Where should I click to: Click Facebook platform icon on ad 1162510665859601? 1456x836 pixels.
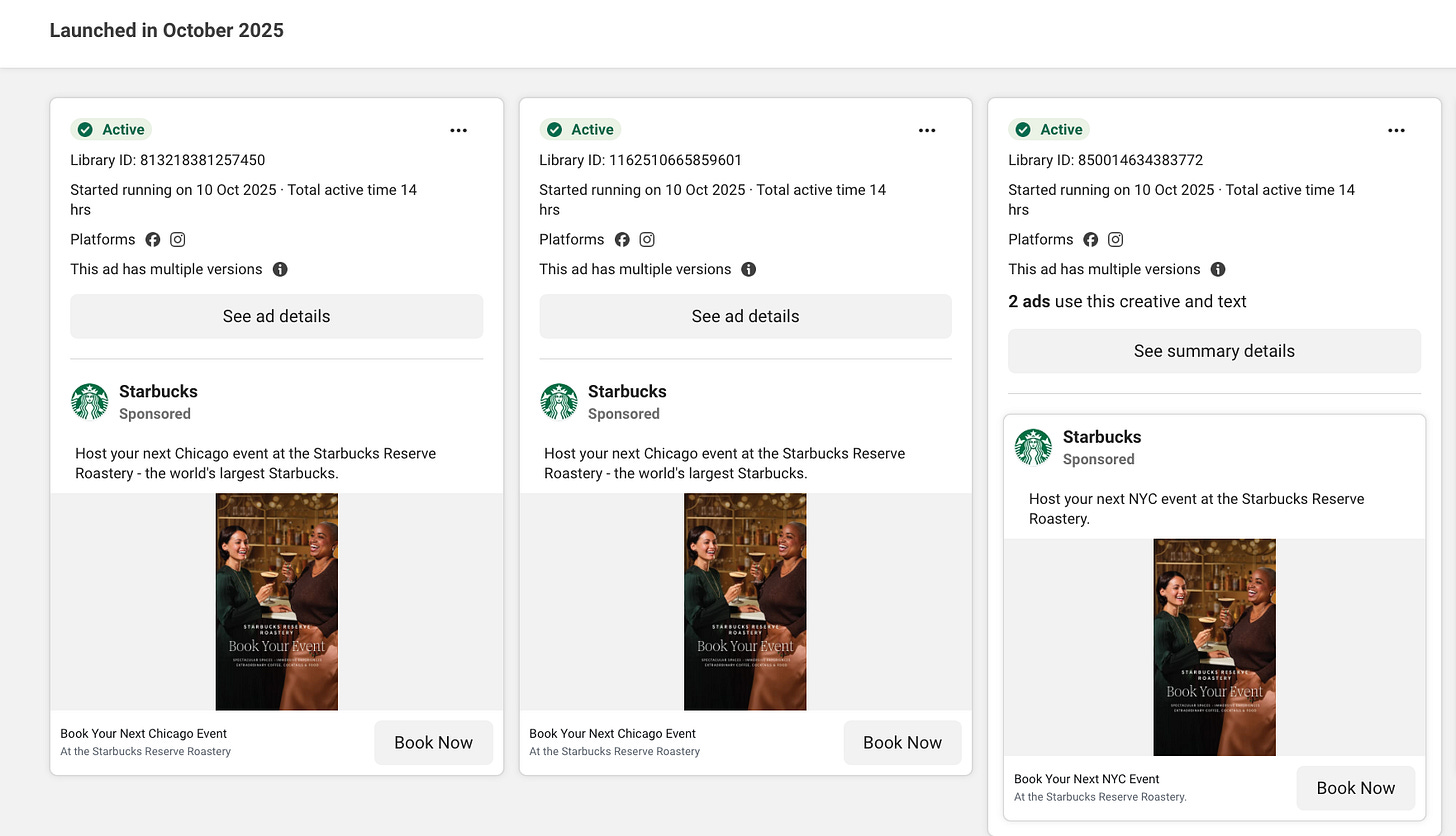coord(622,239)
